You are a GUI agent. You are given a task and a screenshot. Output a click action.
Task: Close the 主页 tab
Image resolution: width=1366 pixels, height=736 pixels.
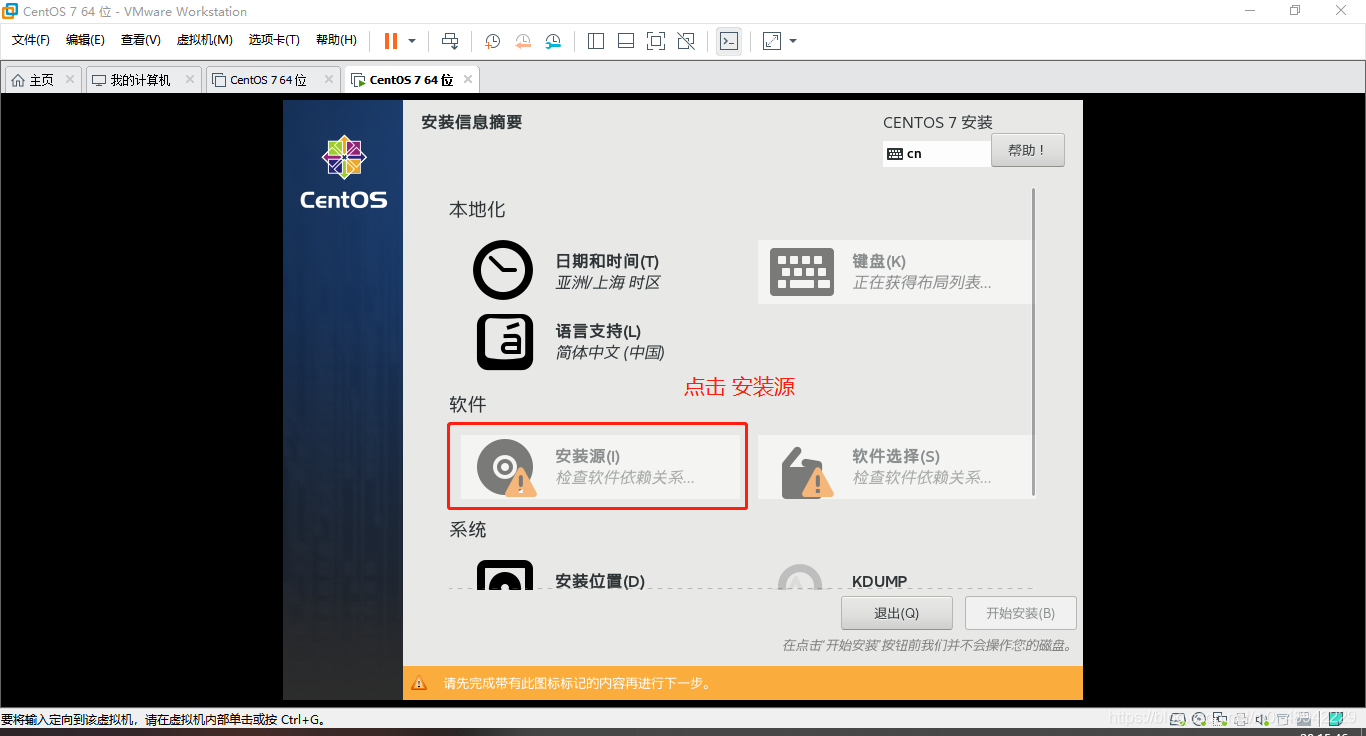tap(70, 79)
